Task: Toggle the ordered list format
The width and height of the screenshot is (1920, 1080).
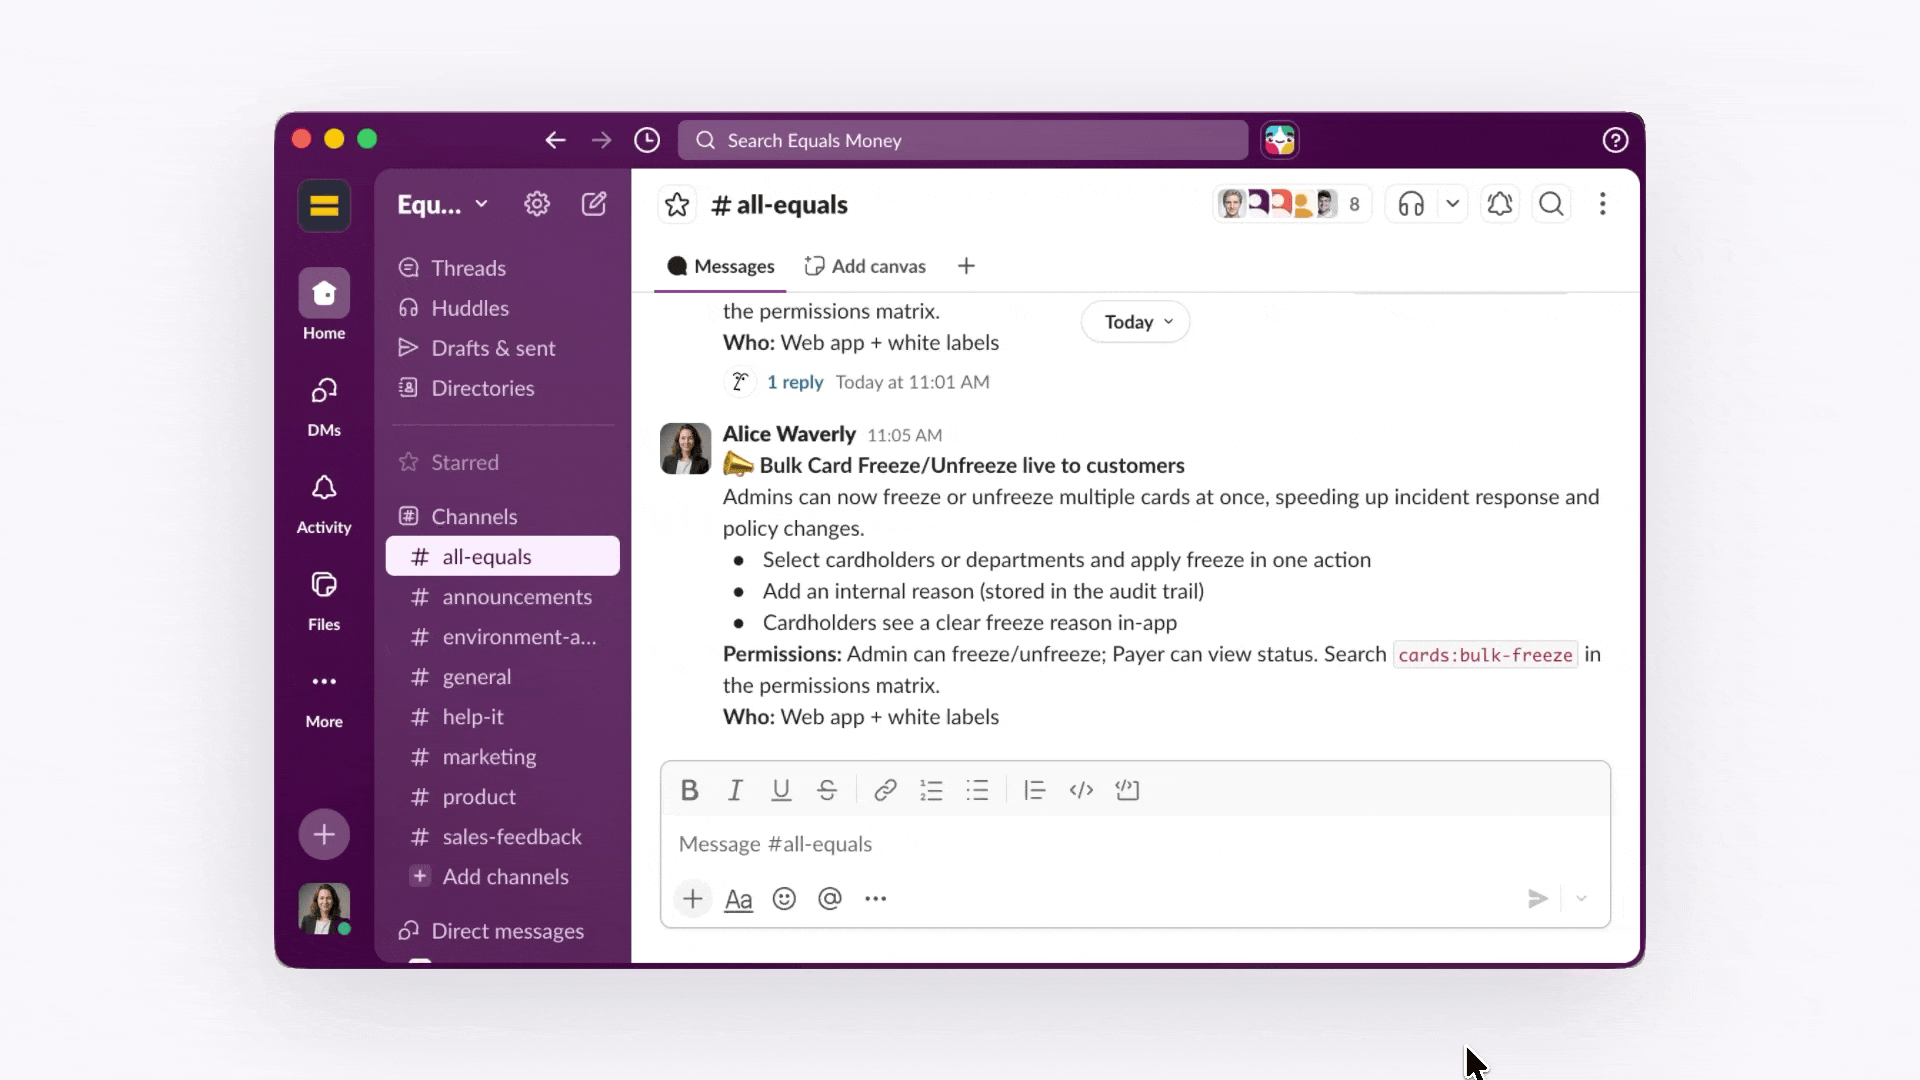Action: (931, 790)
